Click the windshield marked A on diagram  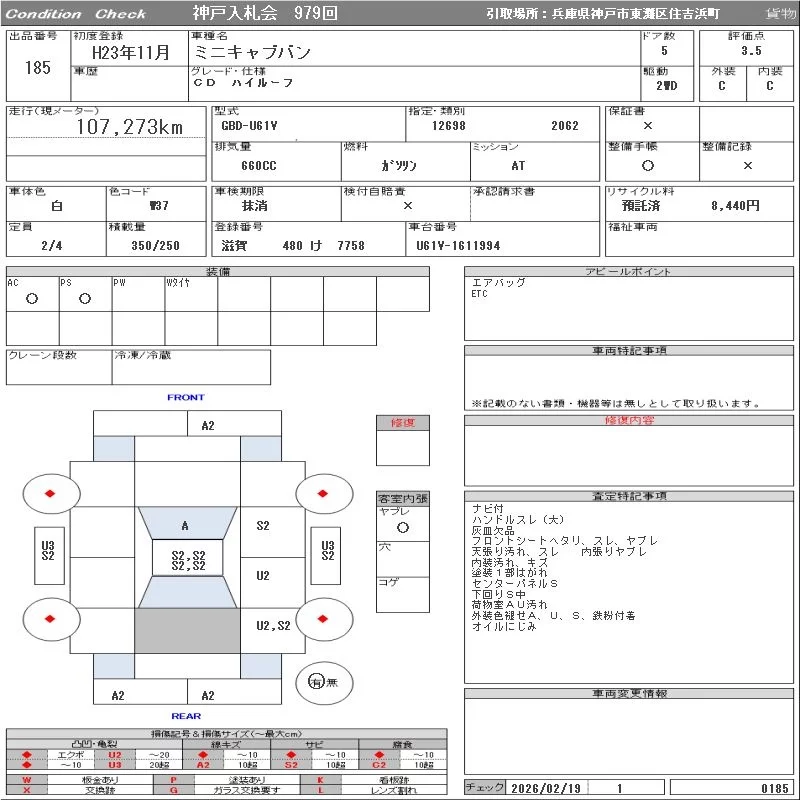click(x=186, y=525)
